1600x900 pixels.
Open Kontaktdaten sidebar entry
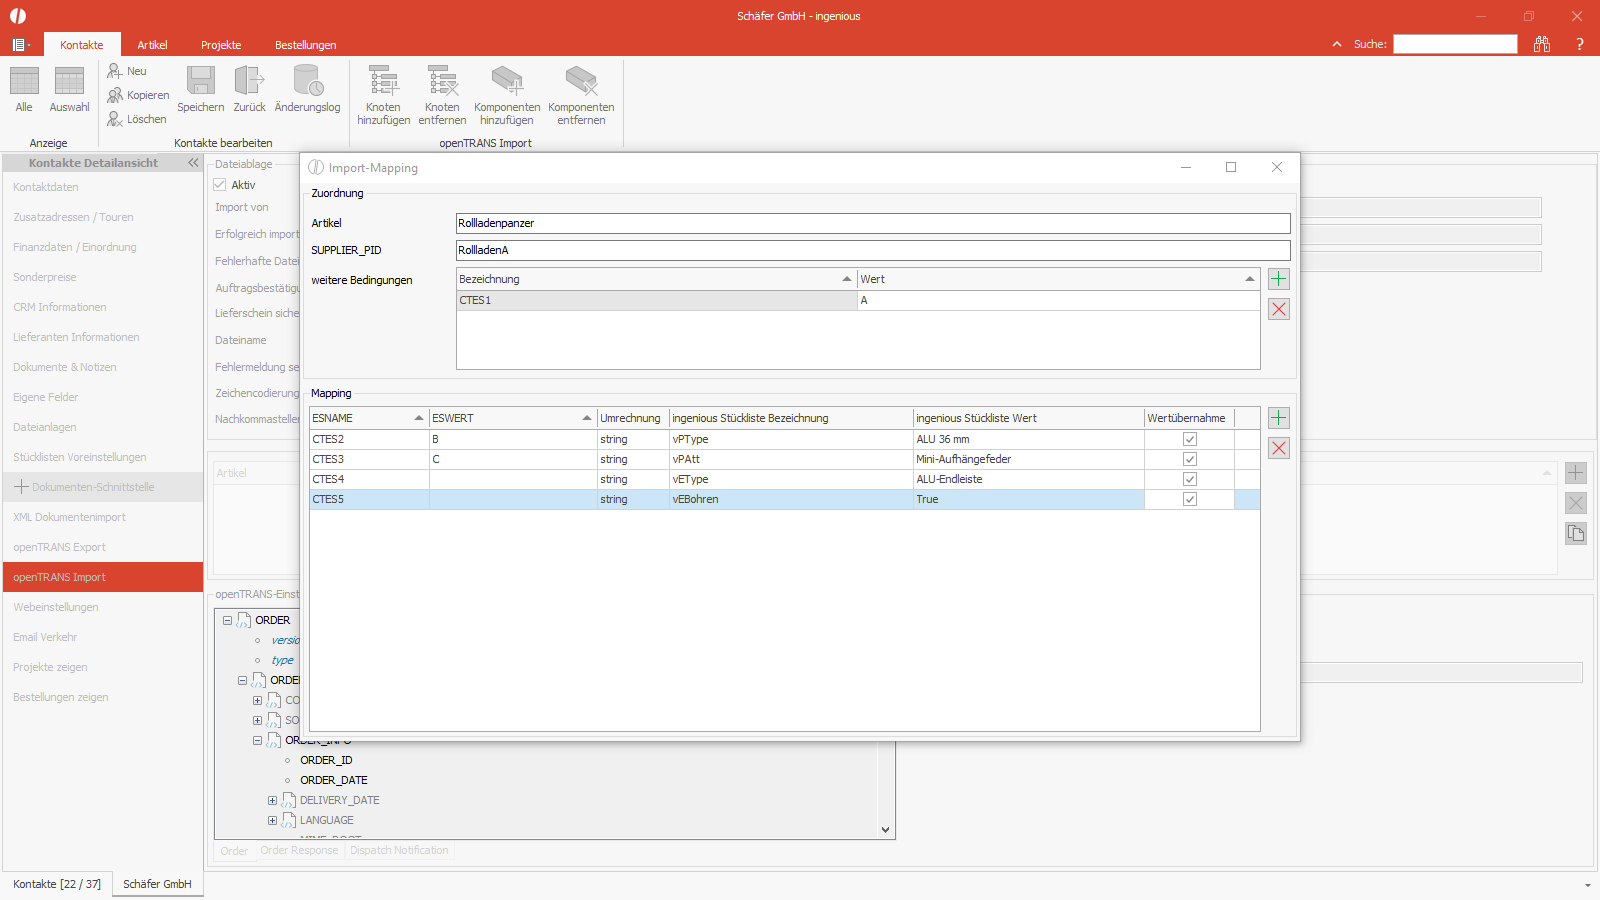coord(103,187)
